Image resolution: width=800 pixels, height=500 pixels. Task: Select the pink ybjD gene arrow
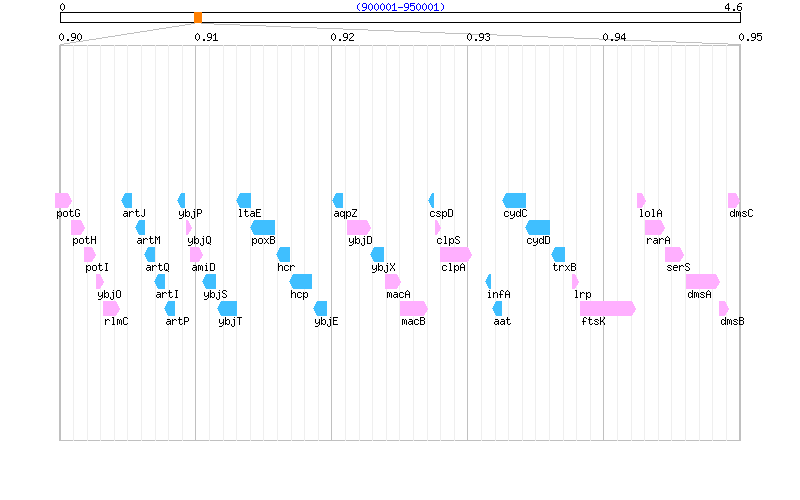[358, 227]
